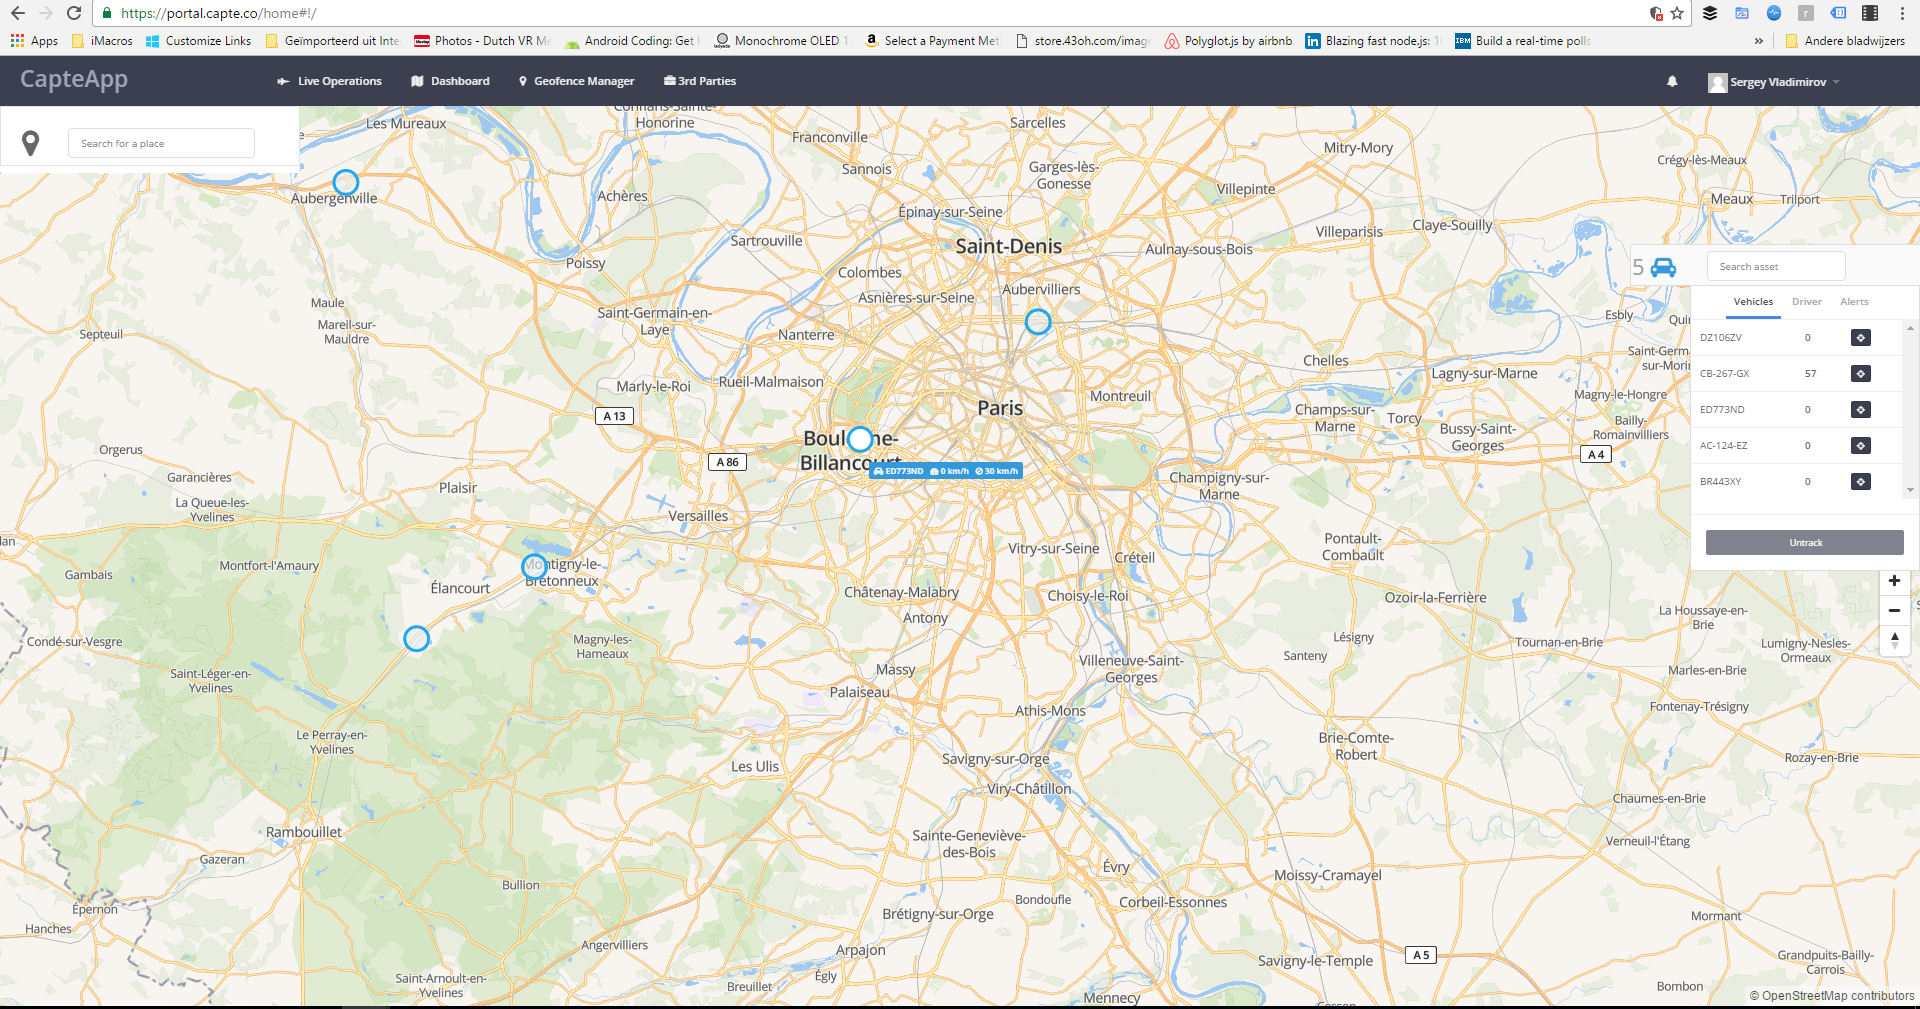The width and height of the screenshot is (1920, 1009).
Task: Locate vehicle ED773ND with its target icon
Action: [1860, 410]
